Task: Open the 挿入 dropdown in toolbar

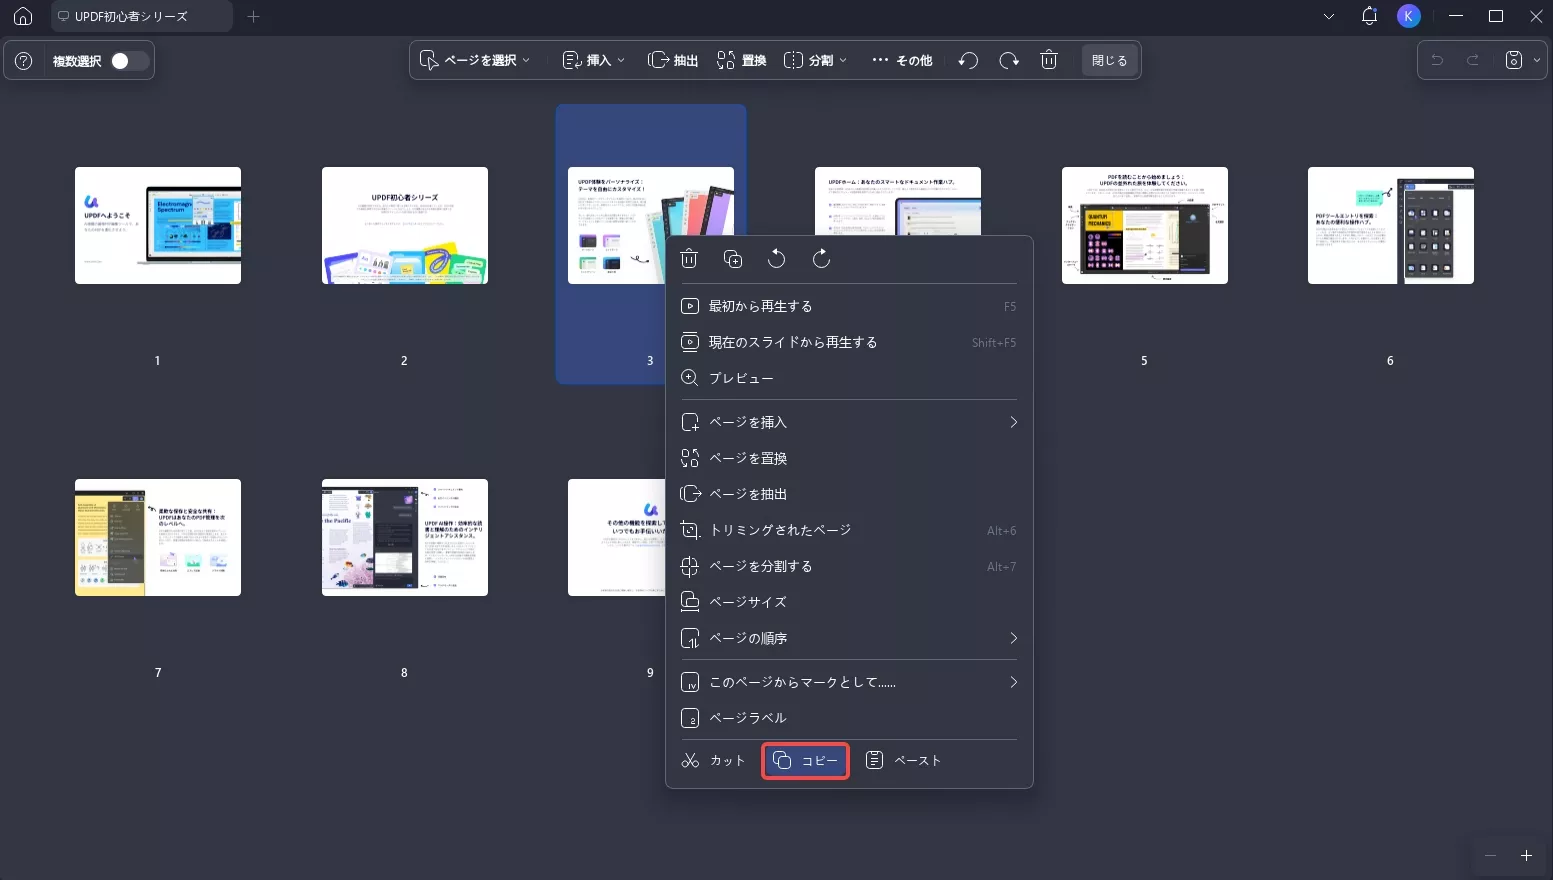Action: 594,60
